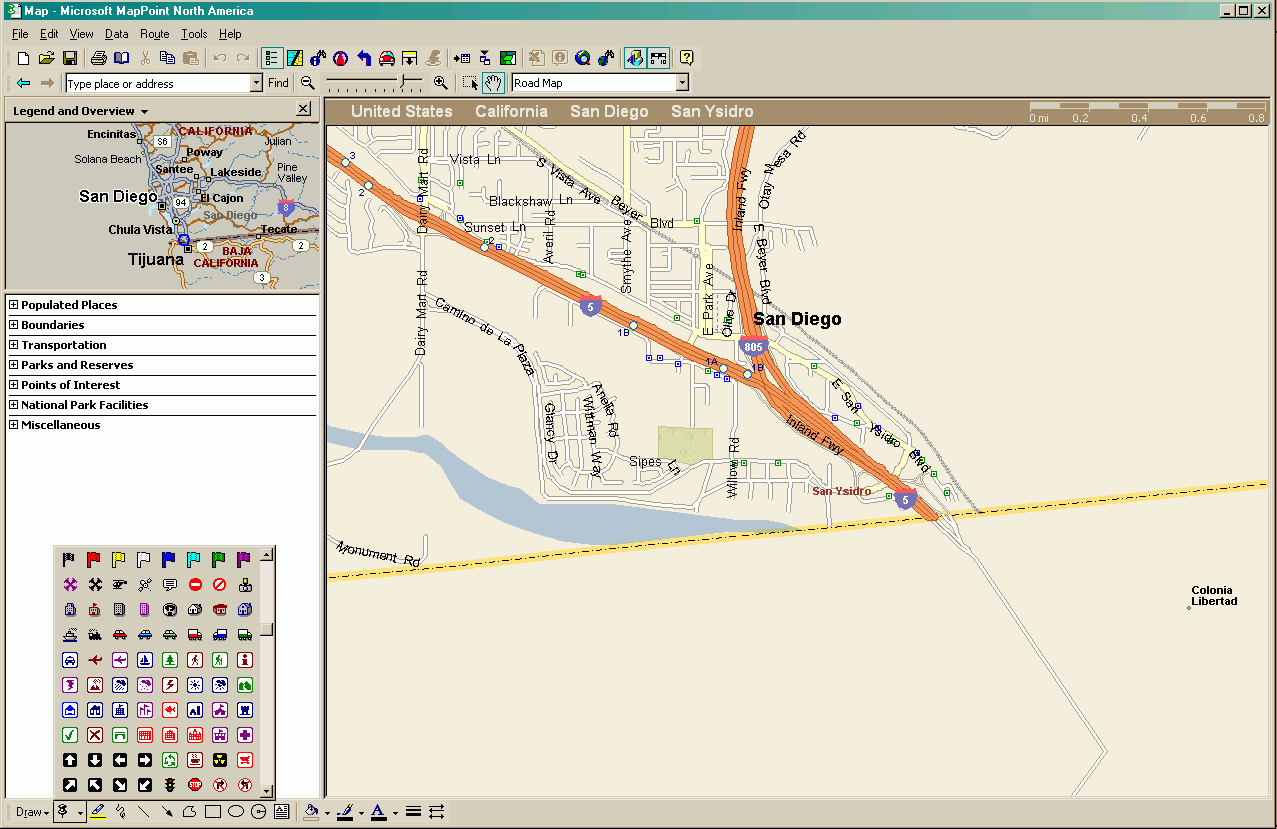Click into the Type place or address field
Image resolution: width=1277 pixels, height=829 pixels.
[x=156, y=83]
